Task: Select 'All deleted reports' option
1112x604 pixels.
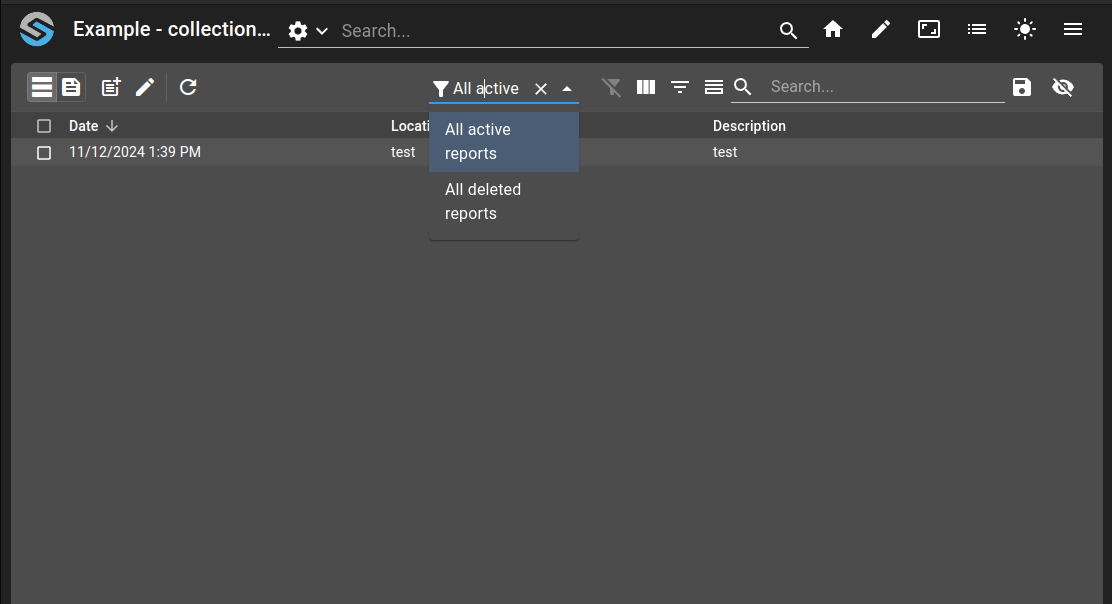Action: point(504,202)
